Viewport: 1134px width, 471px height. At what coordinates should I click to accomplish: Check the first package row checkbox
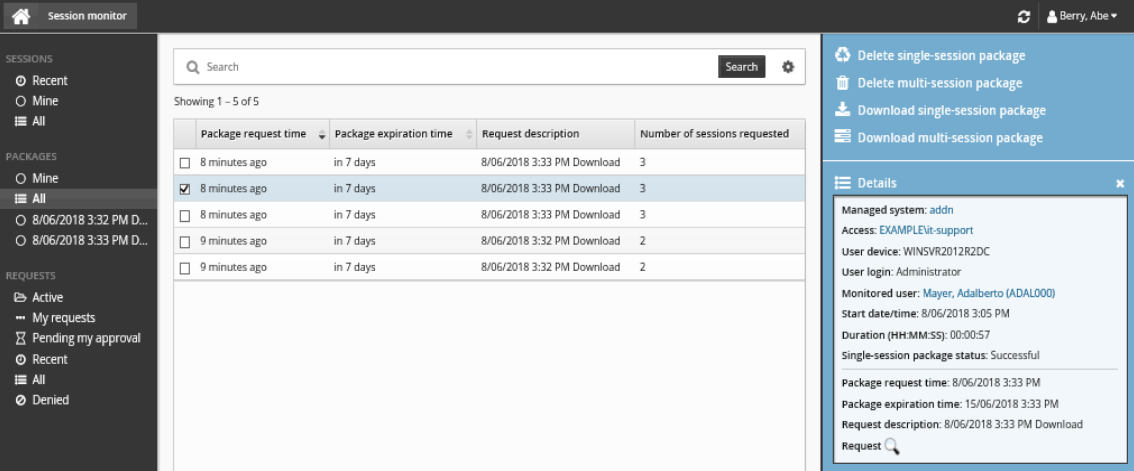[184, 162]
